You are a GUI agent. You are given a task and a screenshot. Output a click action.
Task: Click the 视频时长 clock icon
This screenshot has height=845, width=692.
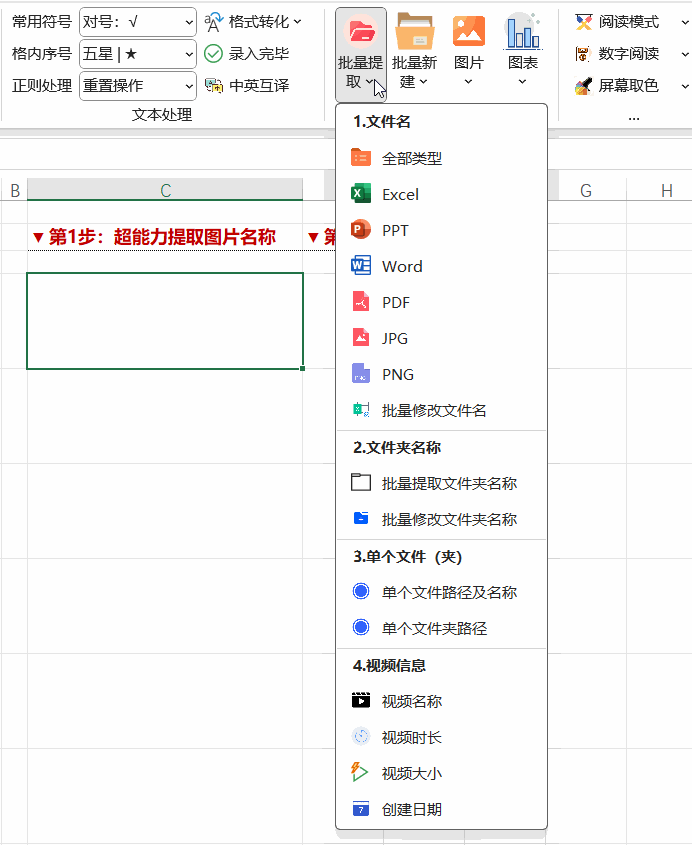click(361, 736)
